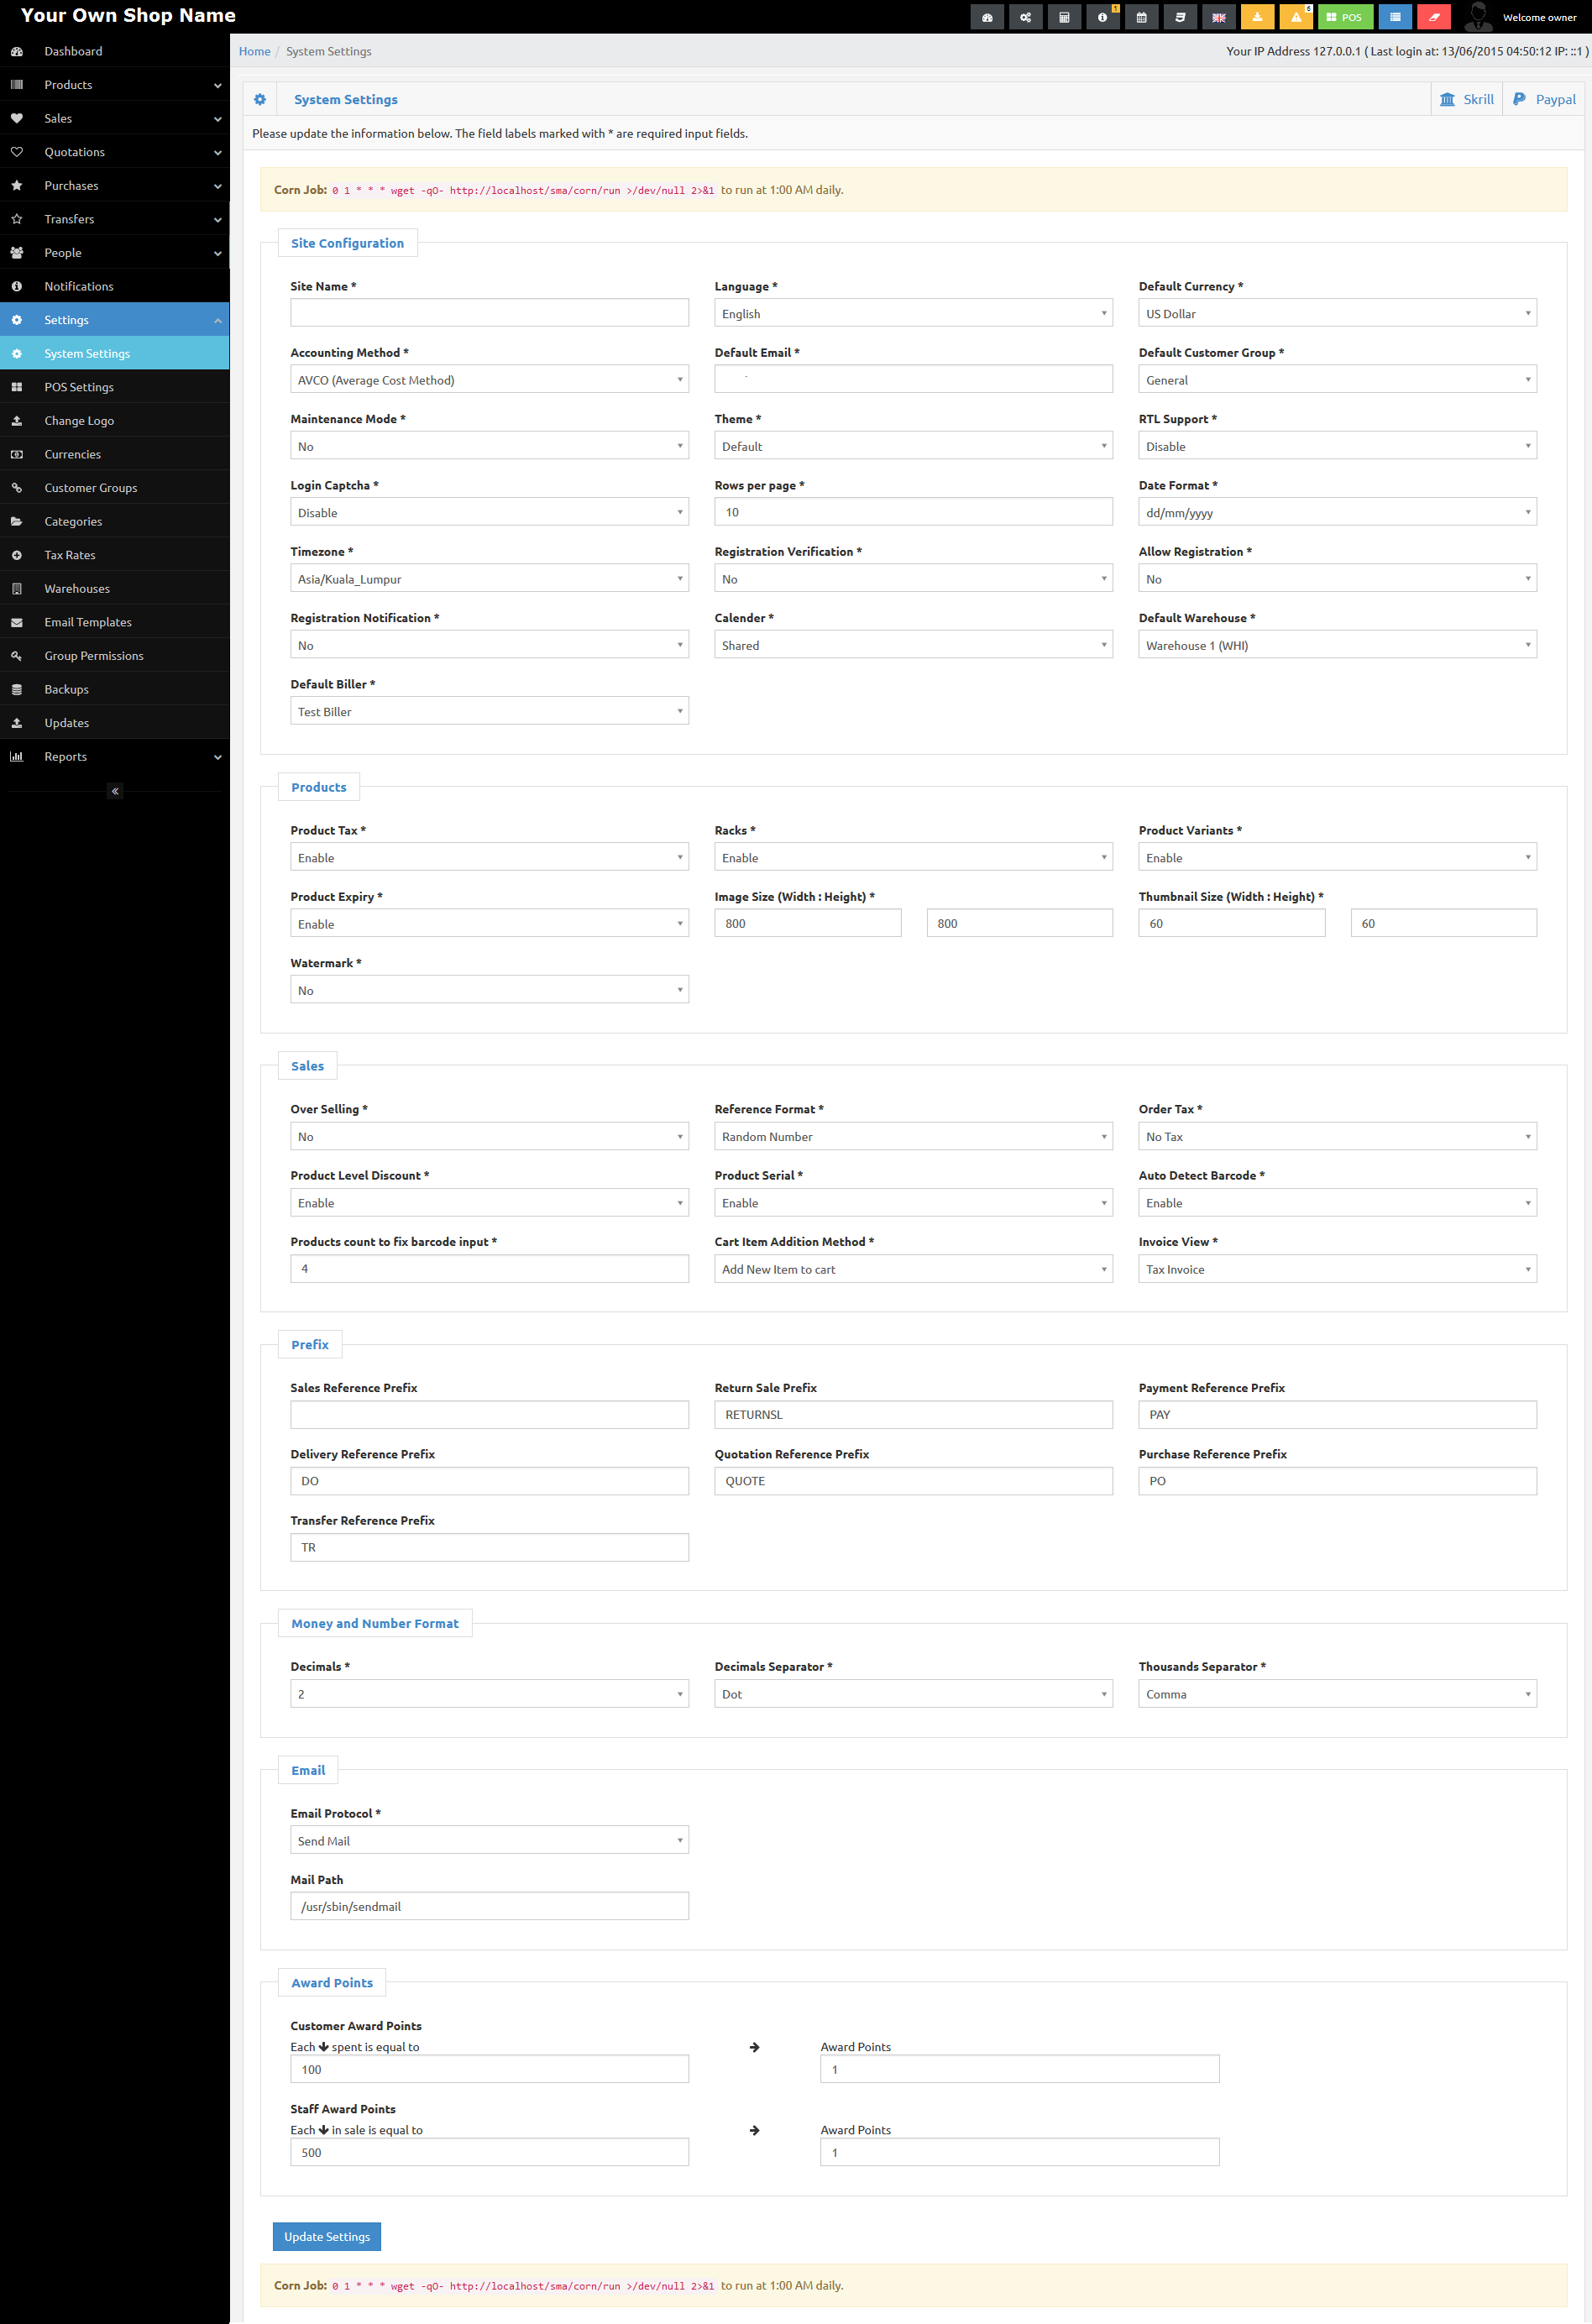Image resolution: width=1592 pixels, height=2324 pixels.
Task: Expand the People sidebar menu
Action: coord(115,253)
